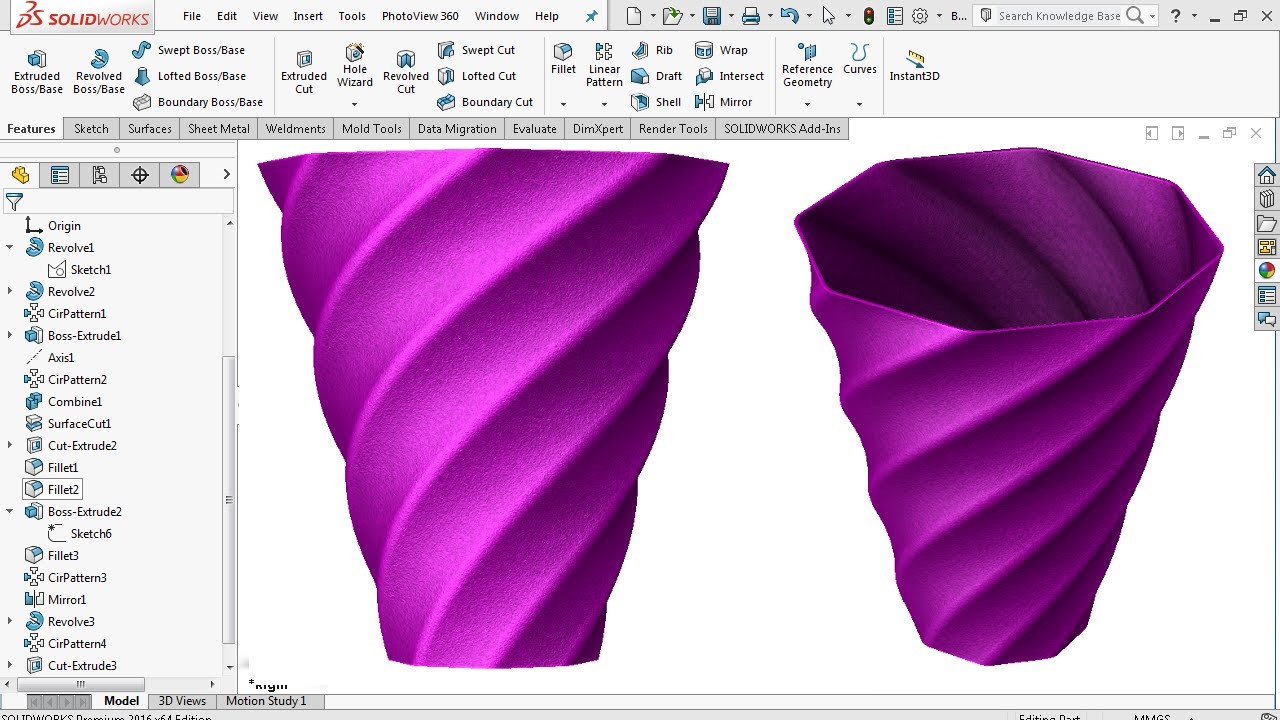Select the Fillet tool
Viewport: 1280px width, 720px height.
click(x=563, y=59)
